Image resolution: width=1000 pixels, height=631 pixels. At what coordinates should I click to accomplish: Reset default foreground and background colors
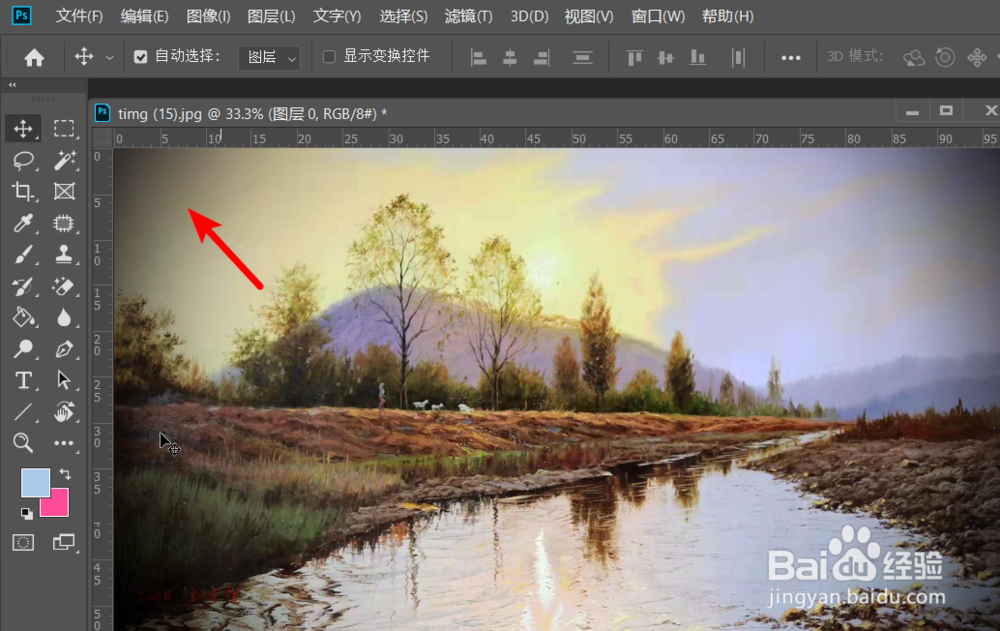tap(26, 513)
